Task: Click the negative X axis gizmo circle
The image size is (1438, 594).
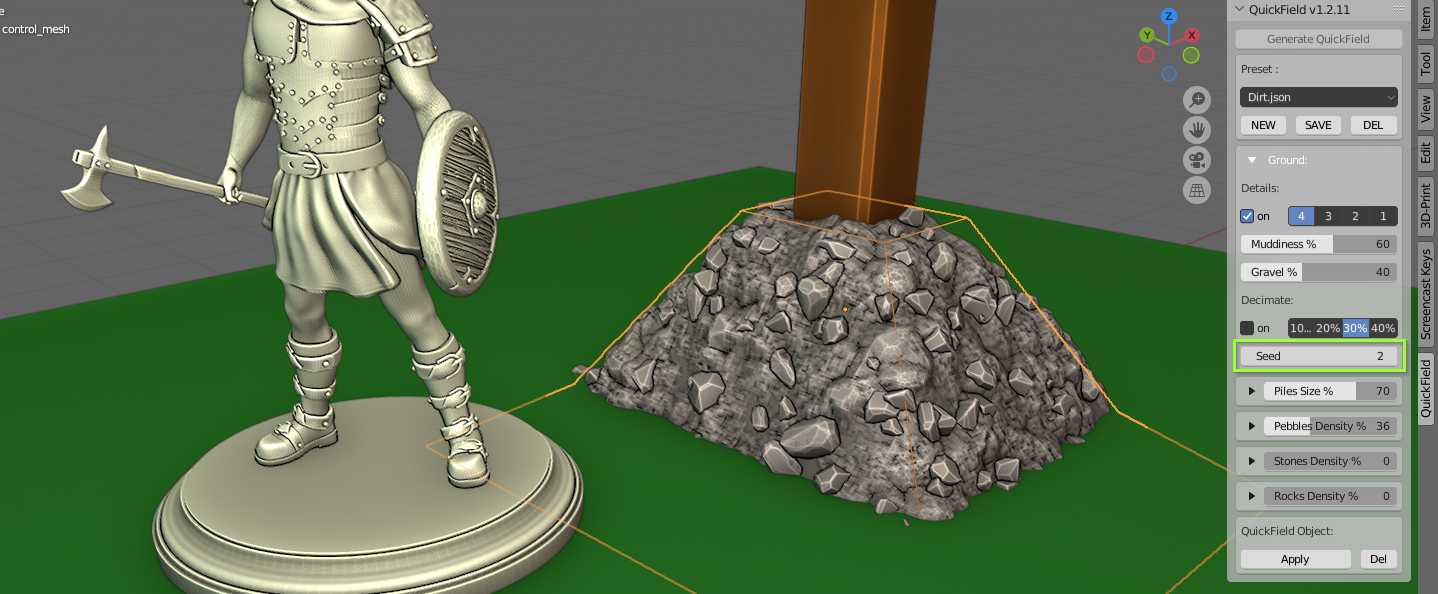Action: (x=1147, y=54)
